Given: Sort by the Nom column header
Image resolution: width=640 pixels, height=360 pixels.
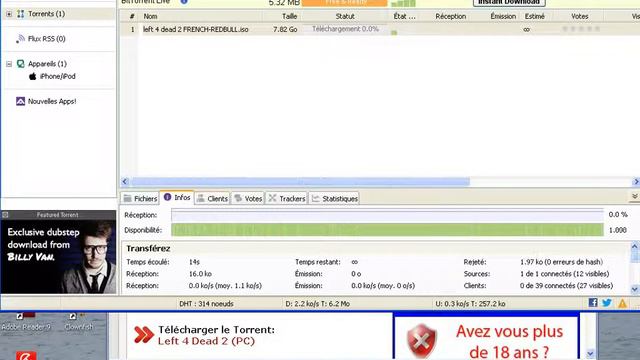Looking at the screenshot, I should click(150, 16).
